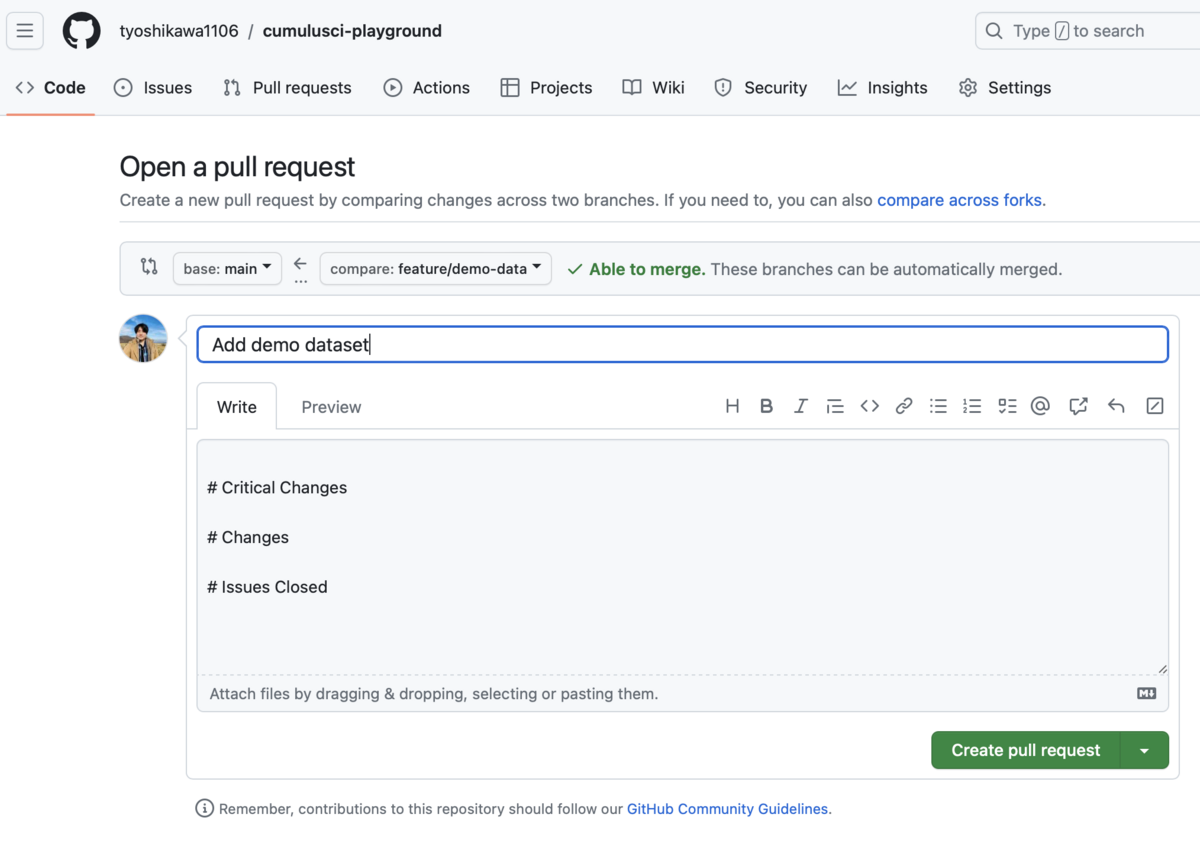Apply bold formatting to the text
Image resolution: width=1200 pixels, height=853 pixels.
[766, 406]
